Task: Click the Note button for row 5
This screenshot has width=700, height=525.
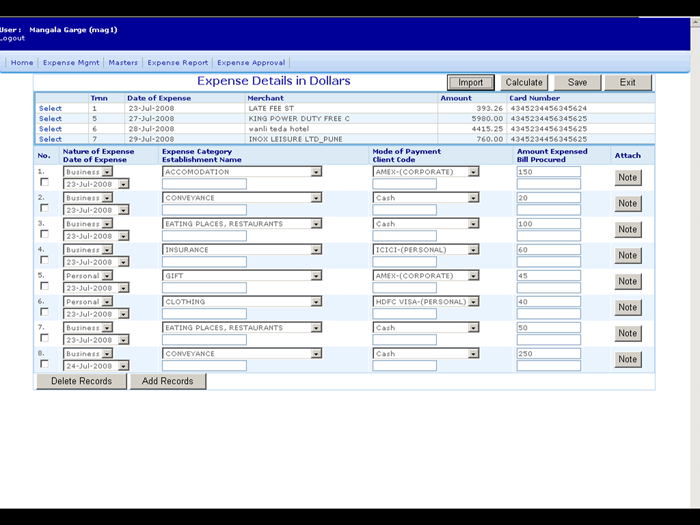Action: pyautogui.click(x=628, y=281)
